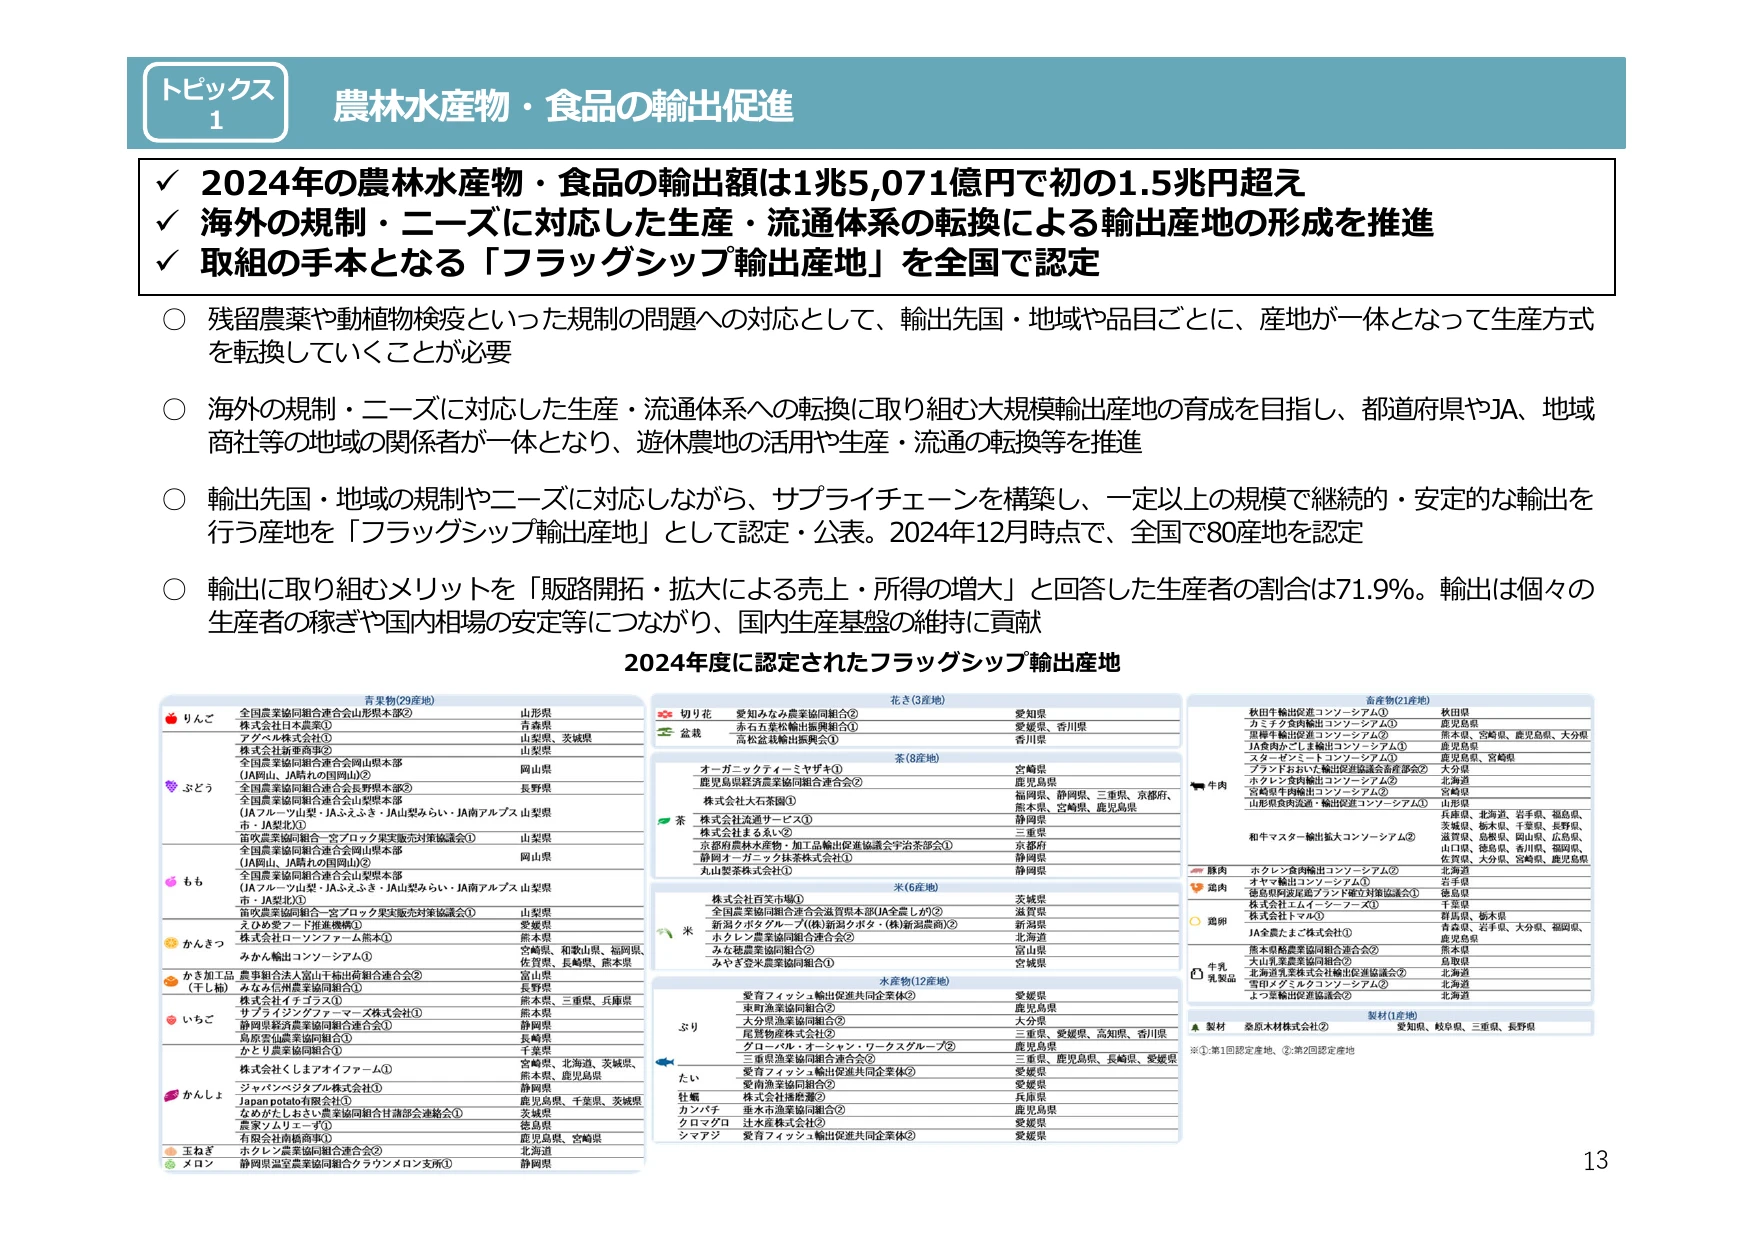Click the pork meat icon beside 豚肉
The image size is (1755, 1241).
tap(1197, 871)
